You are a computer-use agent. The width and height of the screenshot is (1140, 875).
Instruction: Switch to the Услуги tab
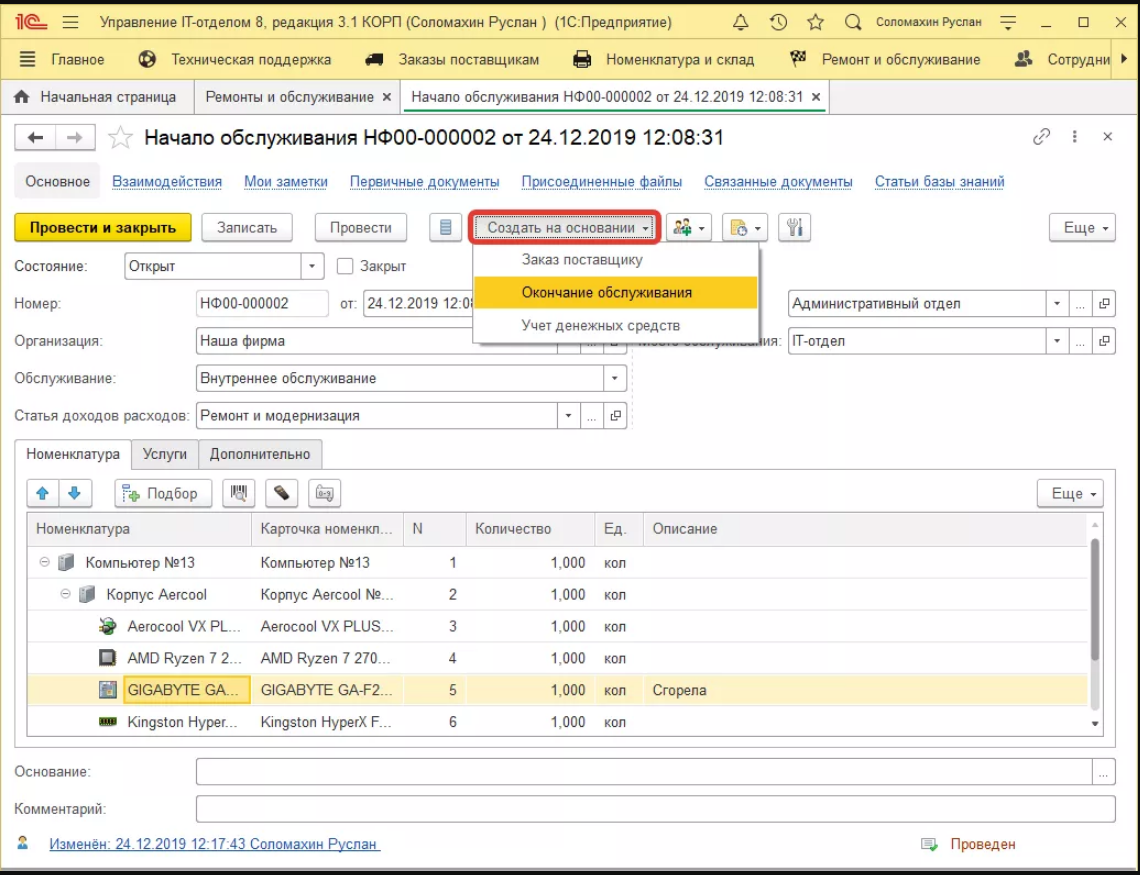click(x=165, y=454)
